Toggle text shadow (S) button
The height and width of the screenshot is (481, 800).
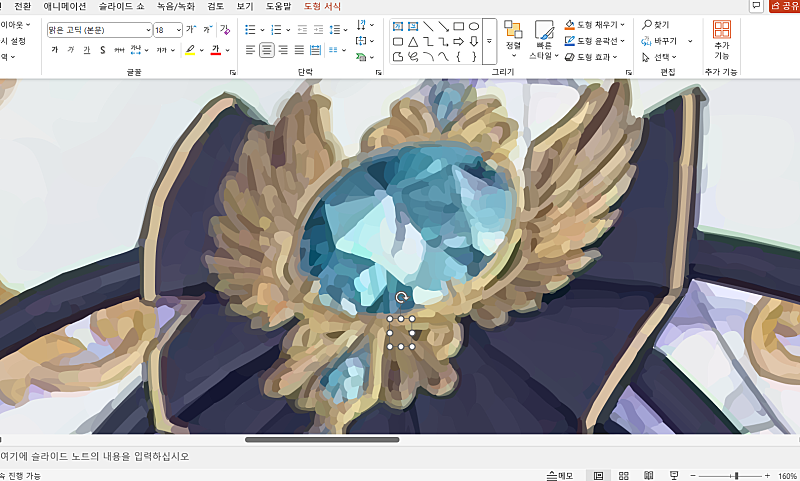[x=103, y=50]
